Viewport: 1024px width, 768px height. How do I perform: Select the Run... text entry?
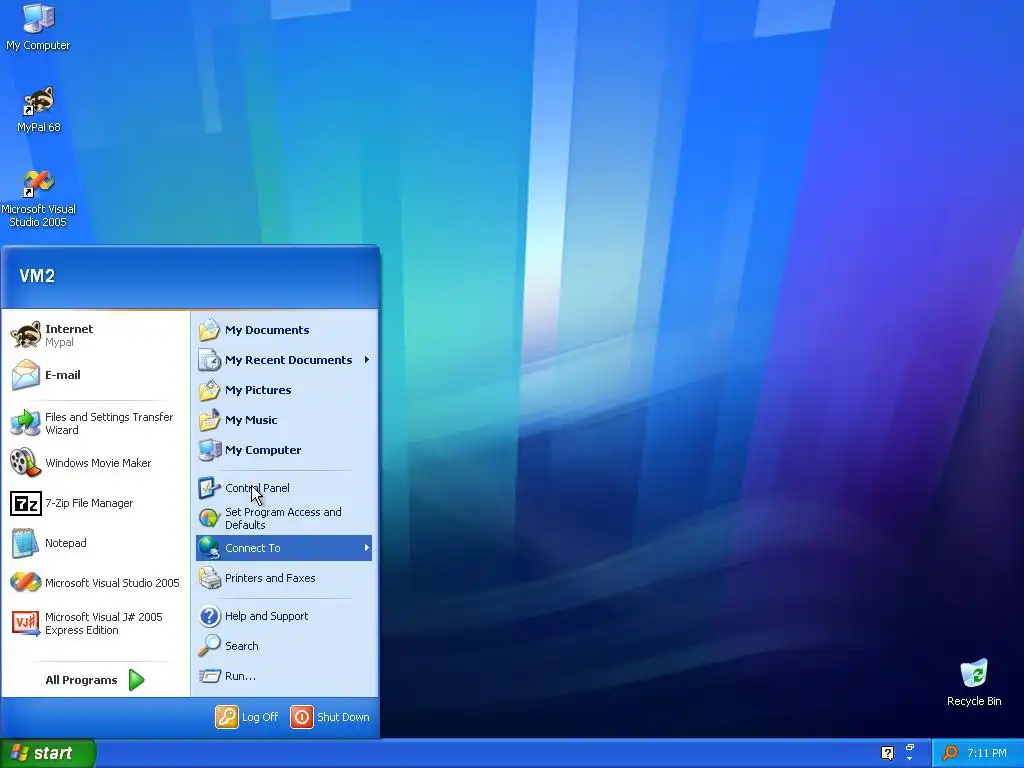pyautogui.click(x=240, y=676)
